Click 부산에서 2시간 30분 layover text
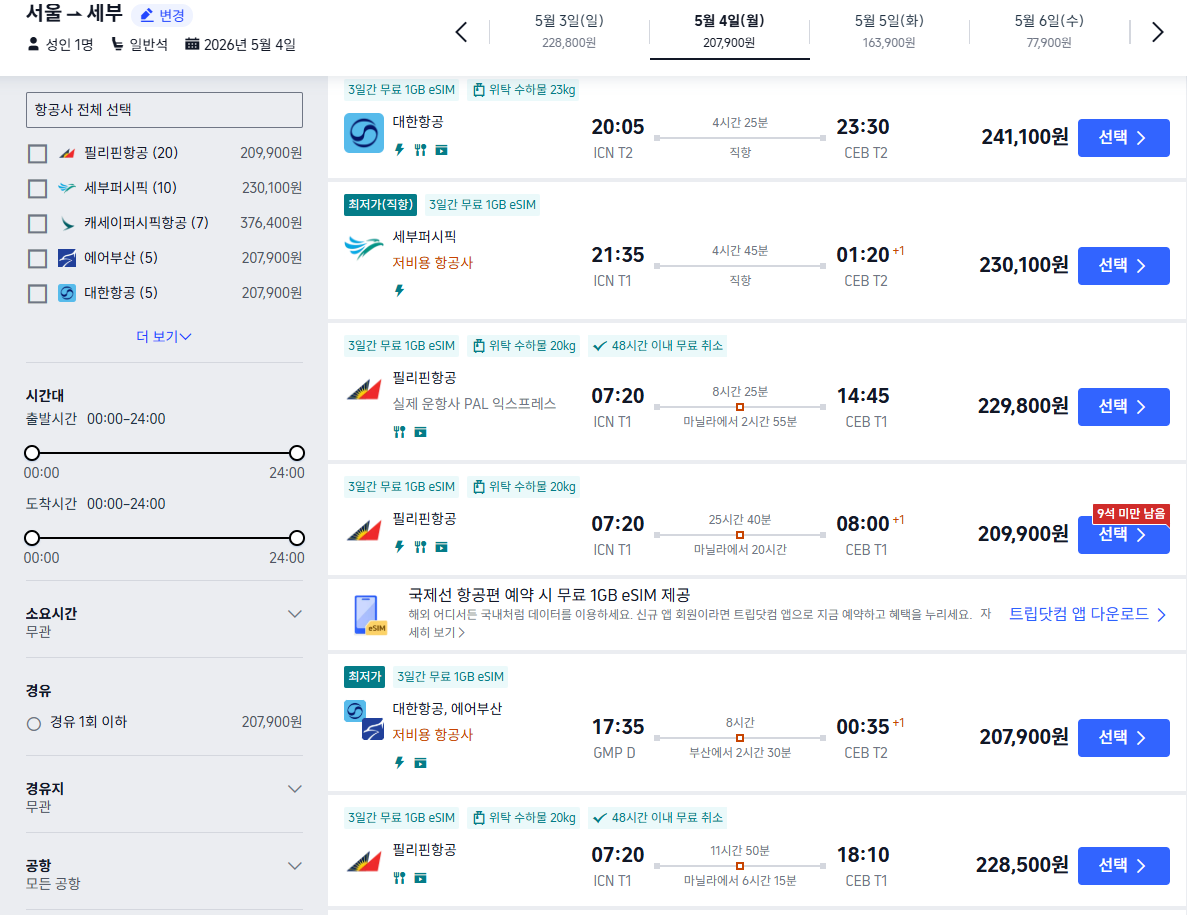Viewport: 1187px width, 915px height. pyautogui.click(x=740, y=753)
